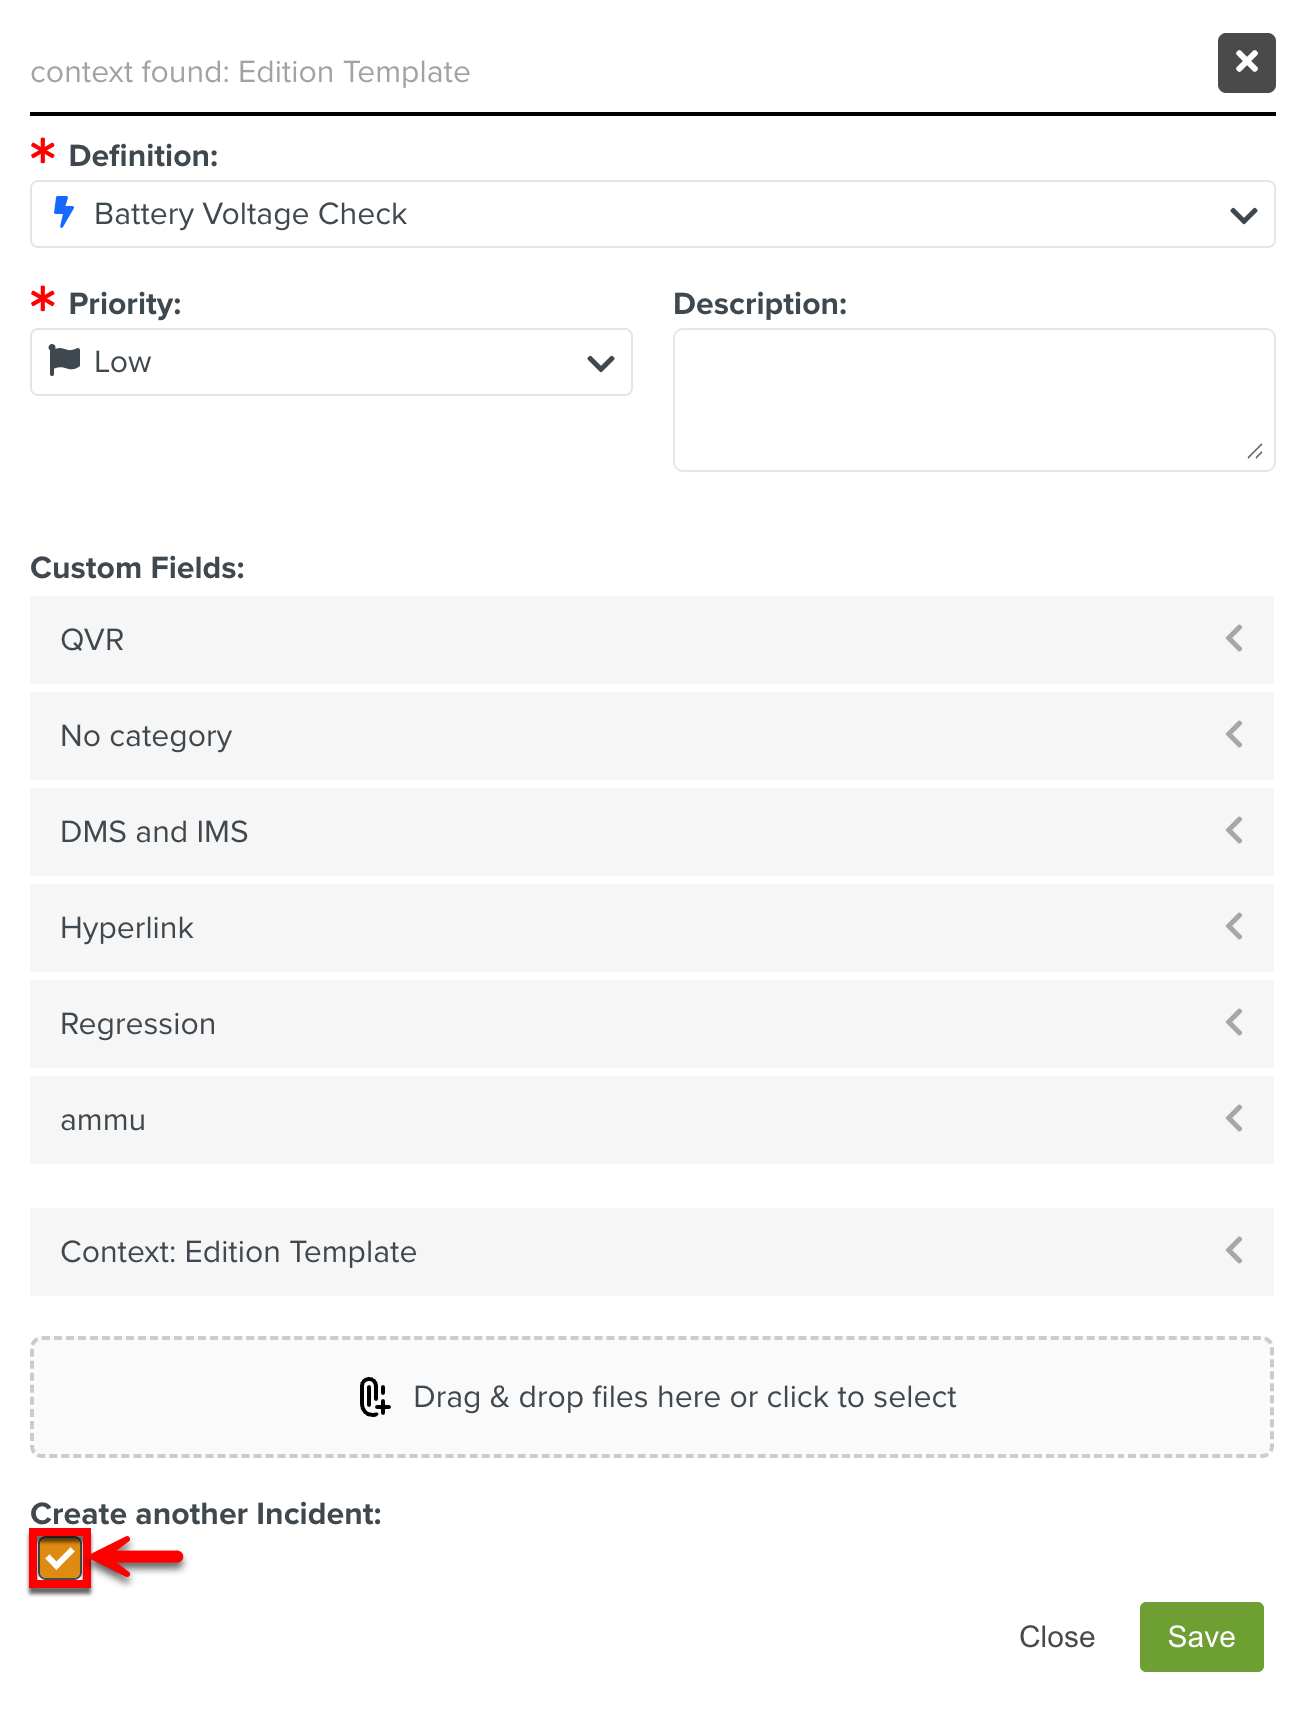Image resolution: width=1292 pixels, height=1726 pixels.
Task: Click the drag and drop file area
Action: [652, 1397]
